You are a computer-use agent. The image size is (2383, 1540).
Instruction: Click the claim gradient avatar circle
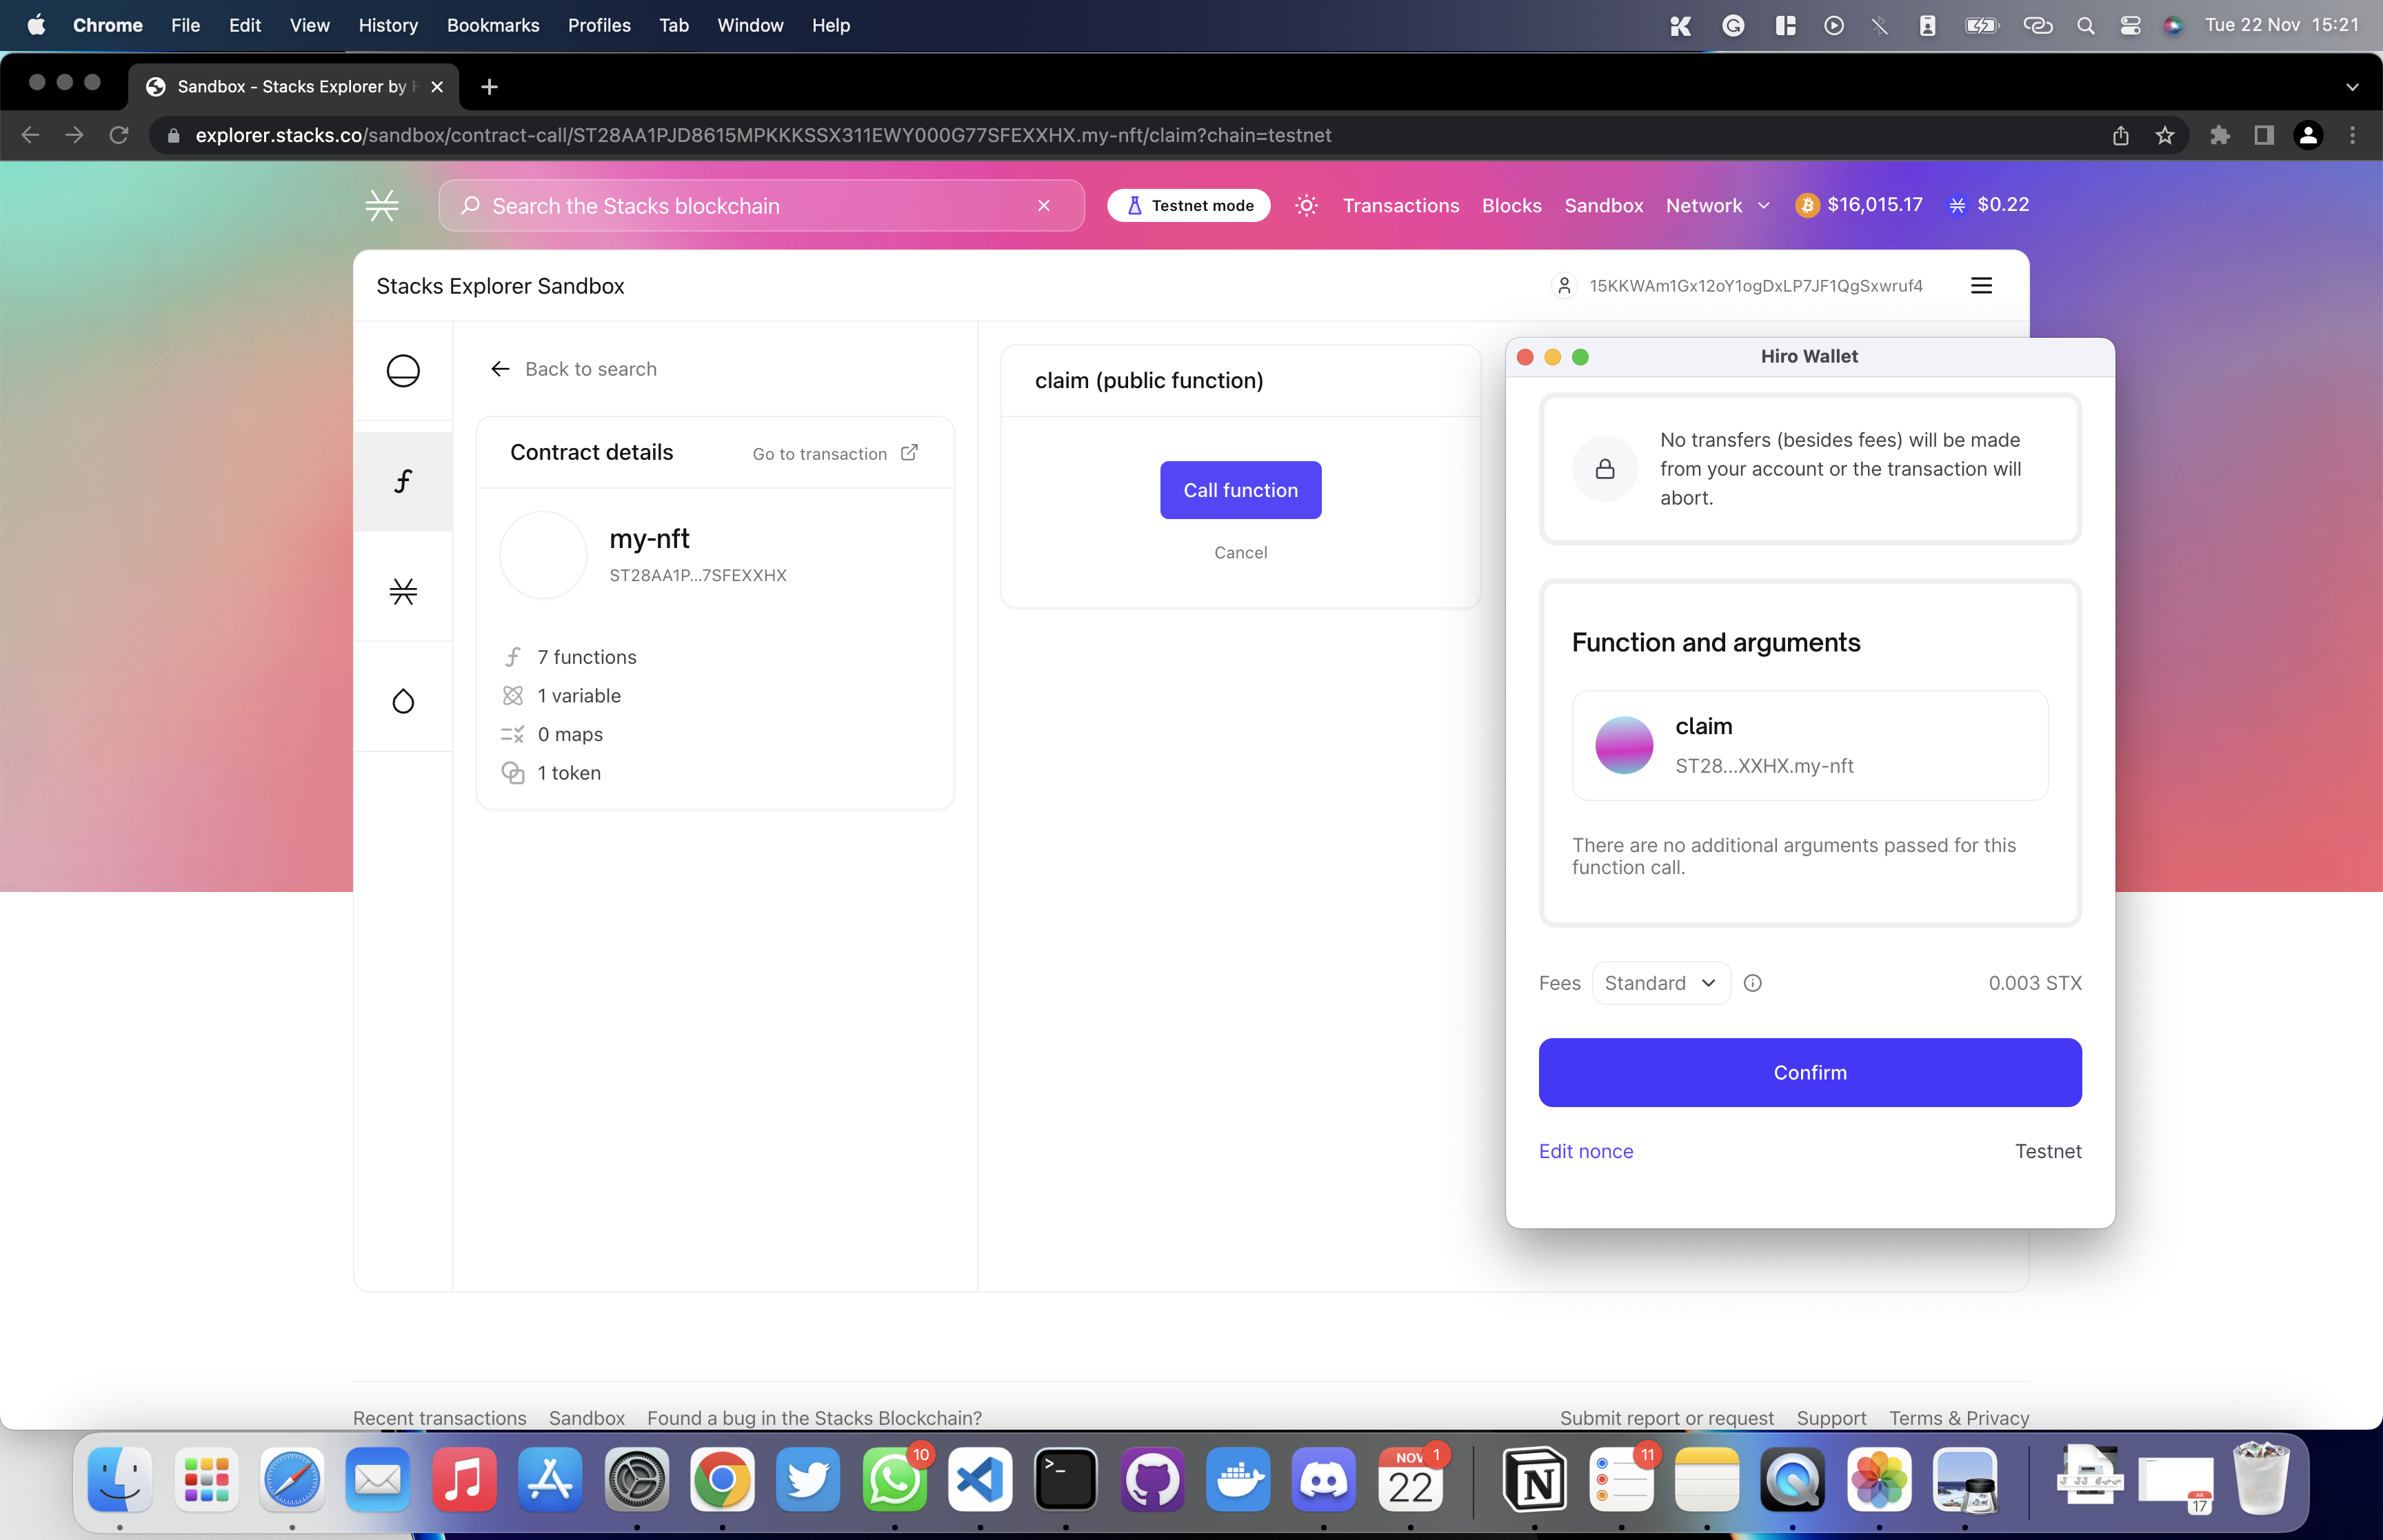(1624, 745)
